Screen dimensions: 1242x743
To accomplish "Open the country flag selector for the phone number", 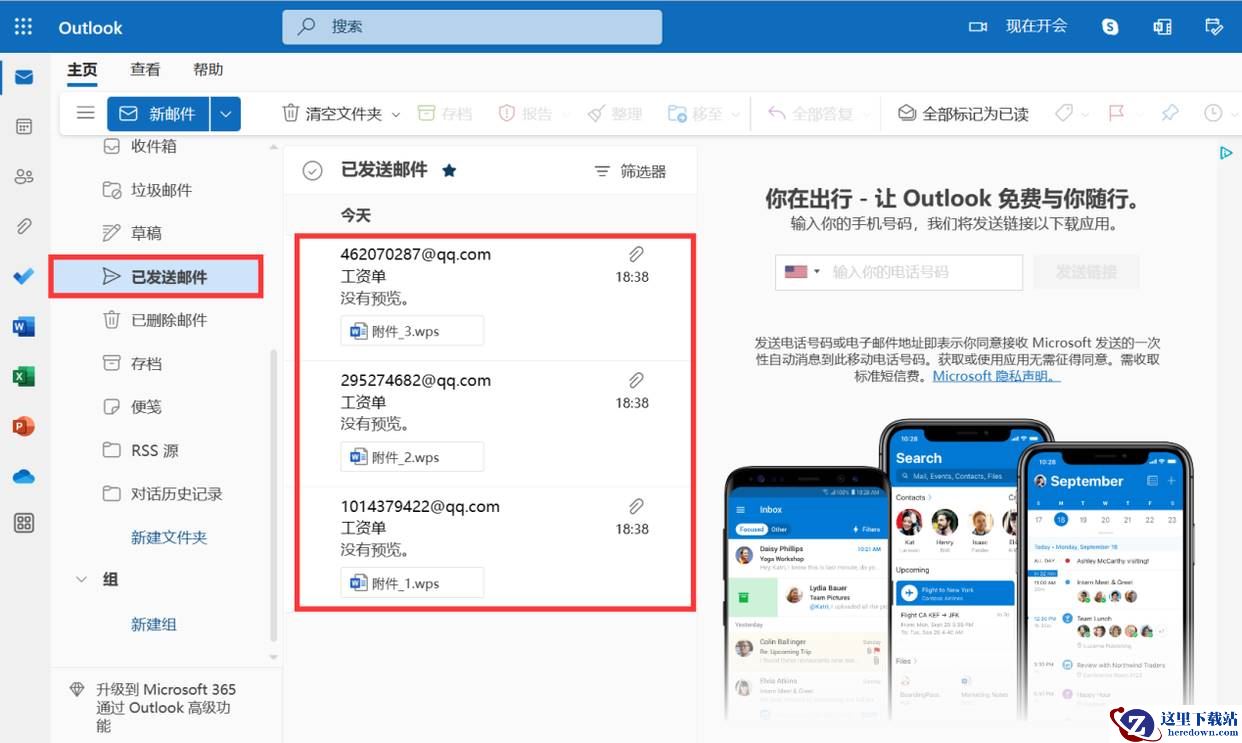I will [x=803, y=272].
